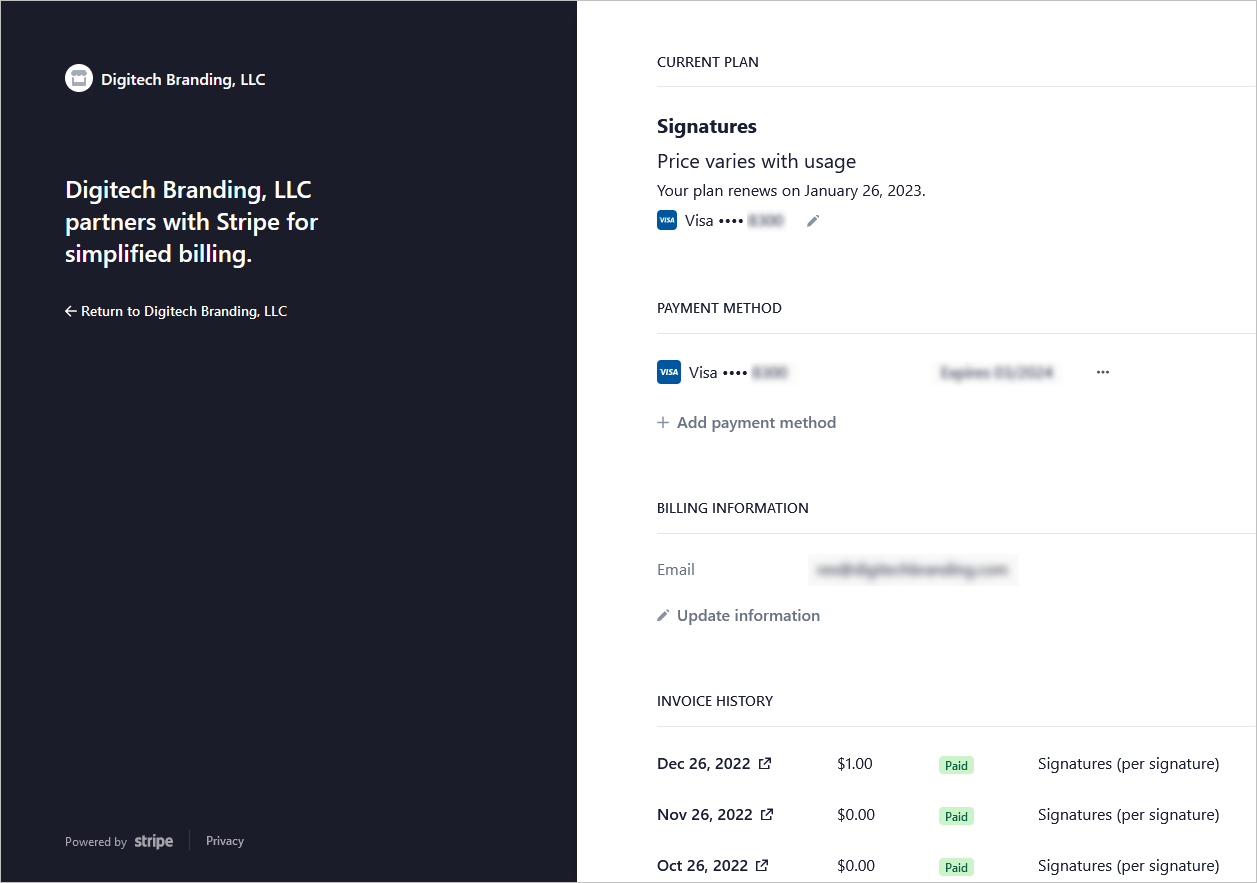Viewport: 1257px width, 883px height.
Task: Click Signatures (per signature) in Dec 26 row
Action: point(1129,764)
